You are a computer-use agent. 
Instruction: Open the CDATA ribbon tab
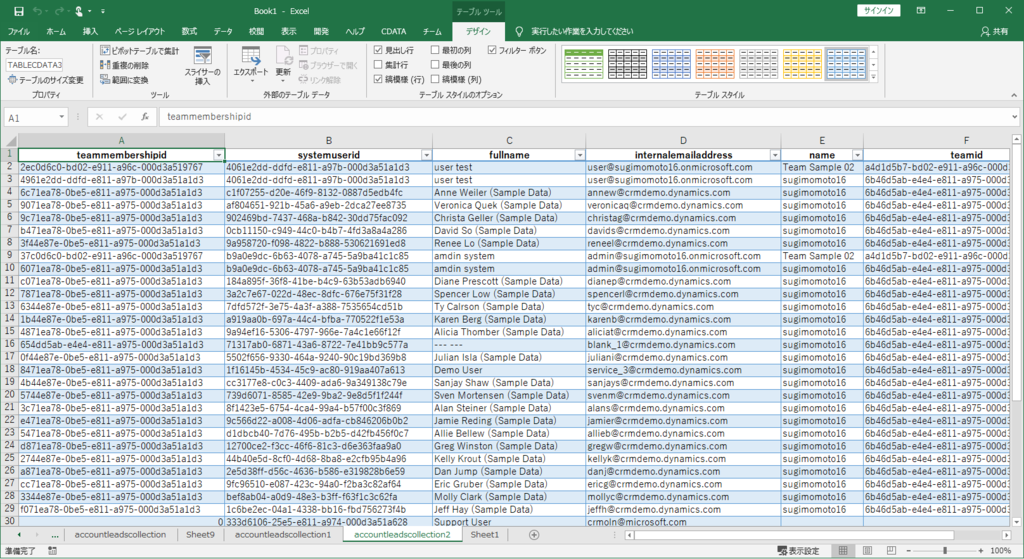pyautogui.click(x=394, y=31)
